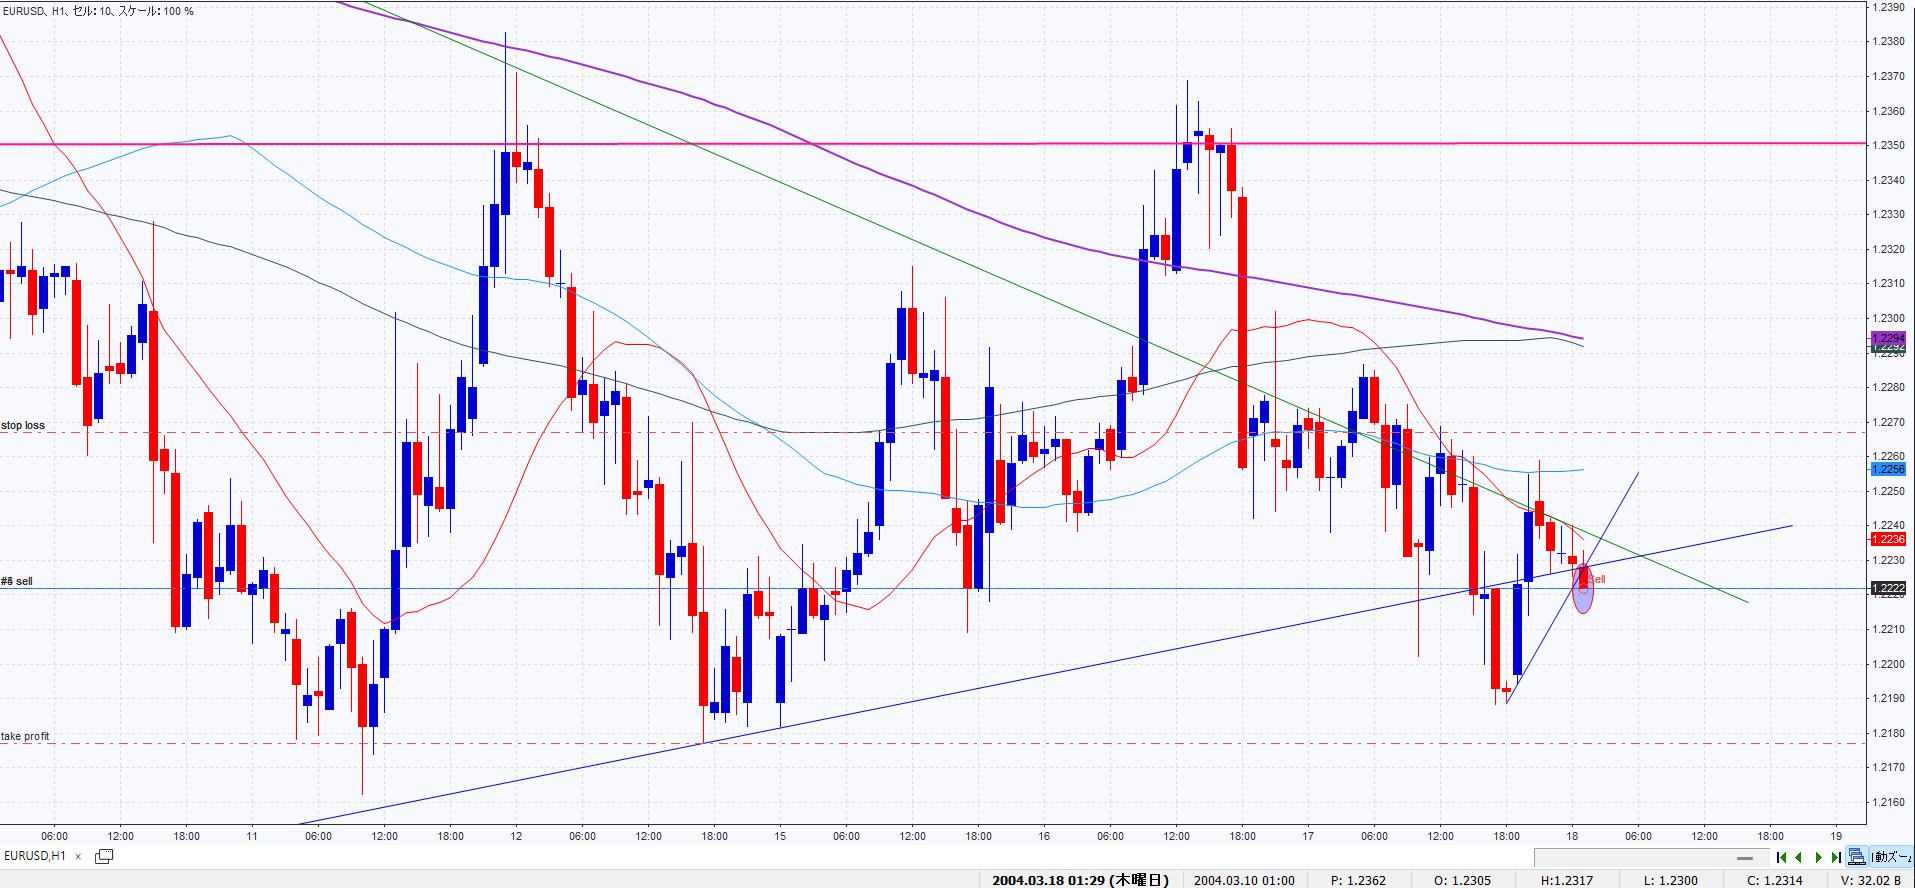Open the EURUSD,H1 chart tab
The width and height of the screenshot is (1915, 888).
click(35, 856)
